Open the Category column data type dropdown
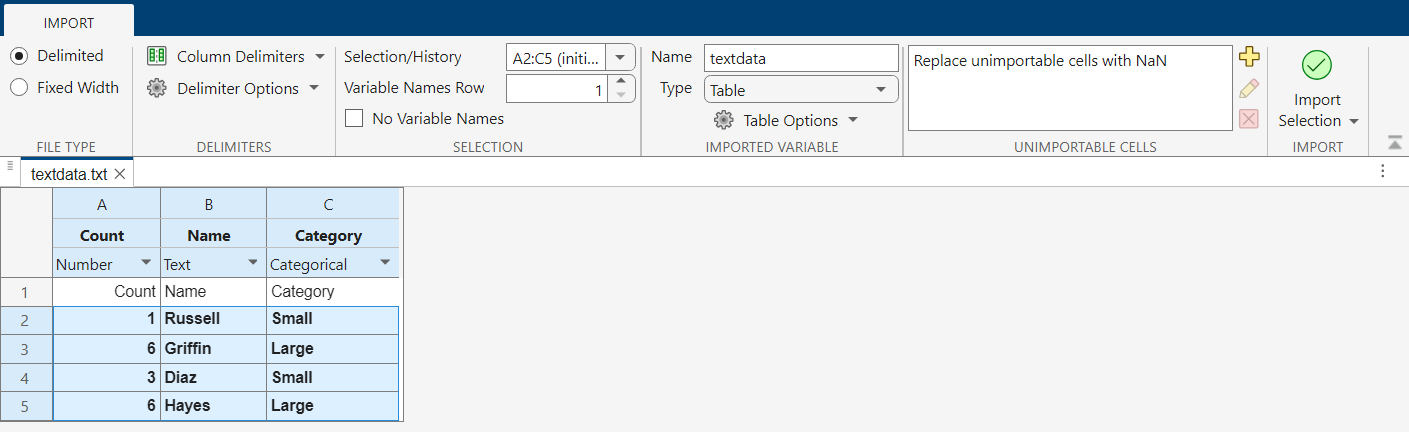Viewport: 1409px width, 432px height. (x=385, y=264)
